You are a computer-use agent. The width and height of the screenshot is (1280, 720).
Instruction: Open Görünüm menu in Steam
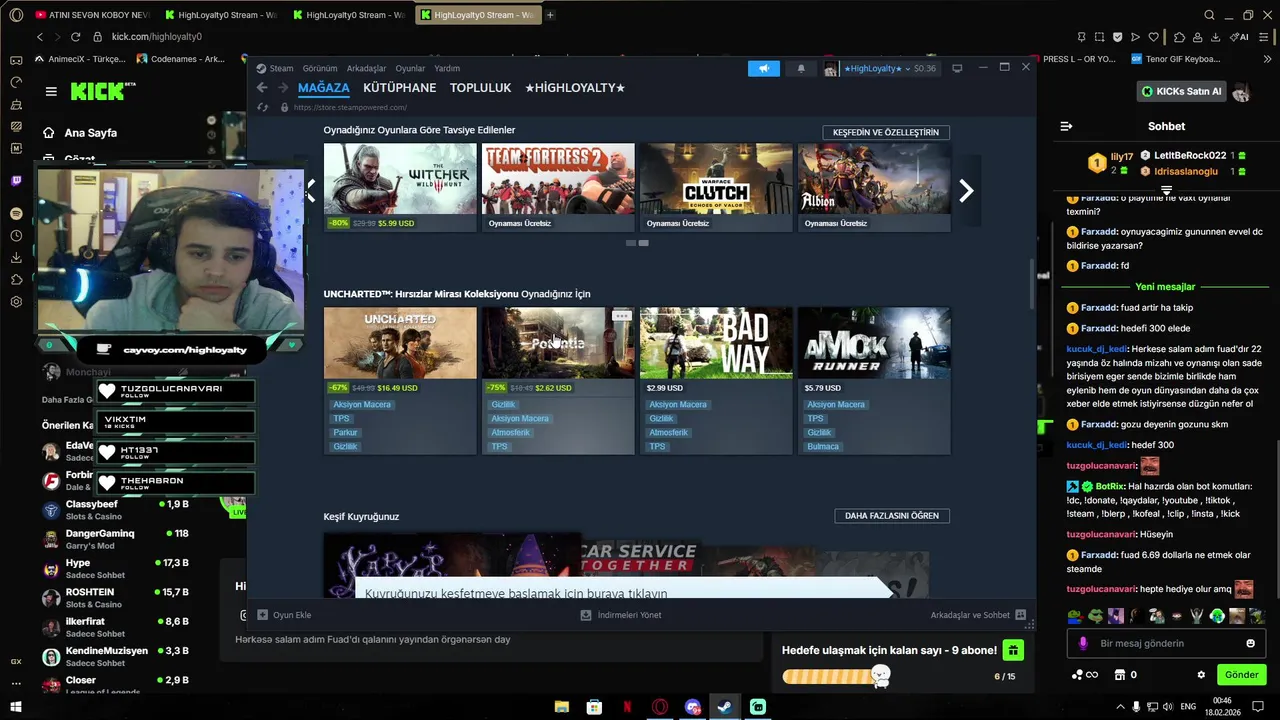coord(320,69)
